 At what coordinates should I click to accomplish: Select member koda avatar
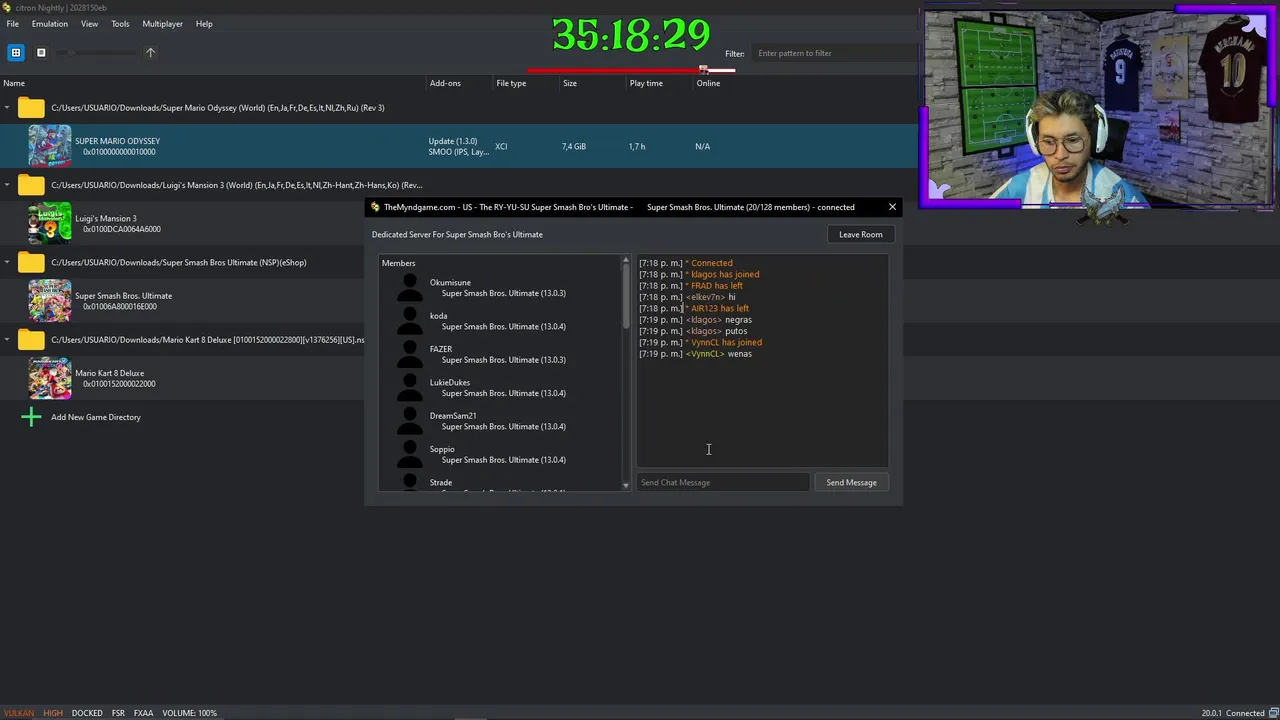click(410, 321)
